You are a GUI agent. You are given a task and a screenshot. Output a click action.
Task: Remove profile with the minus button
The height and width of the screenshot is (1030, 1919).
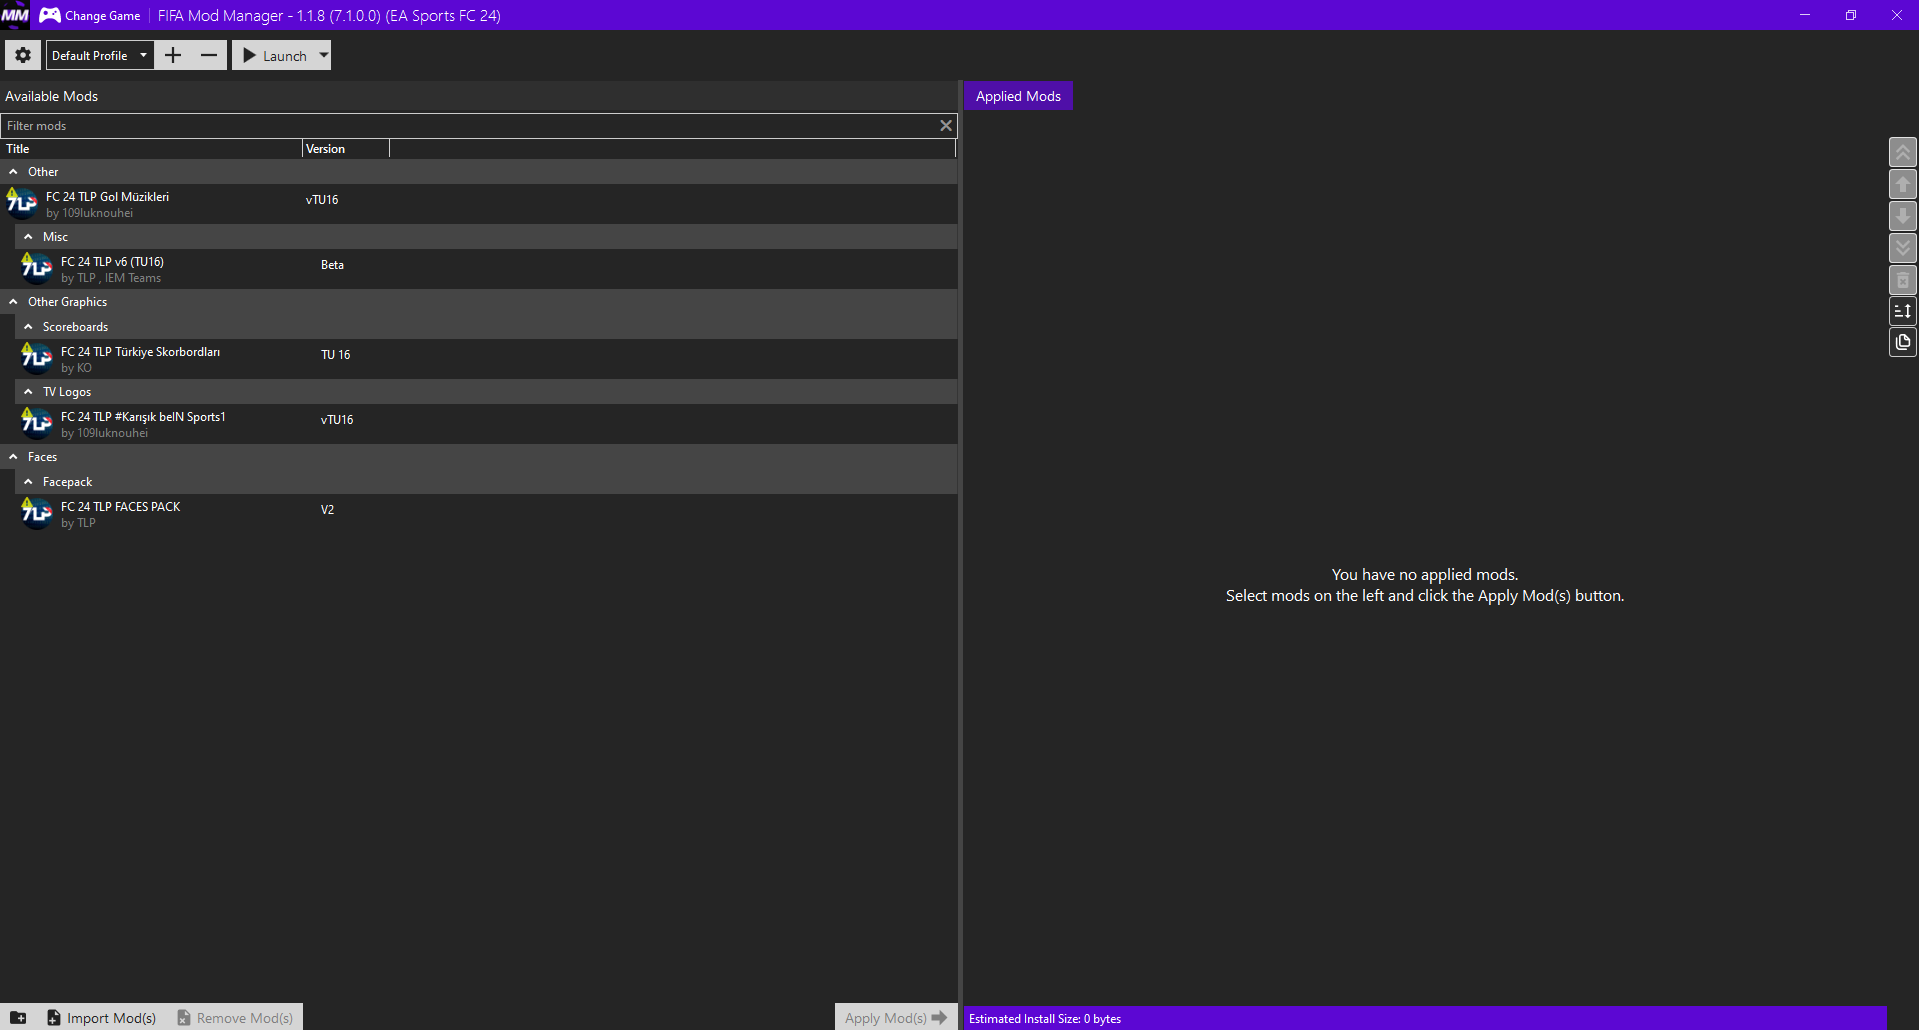point(209,55)
